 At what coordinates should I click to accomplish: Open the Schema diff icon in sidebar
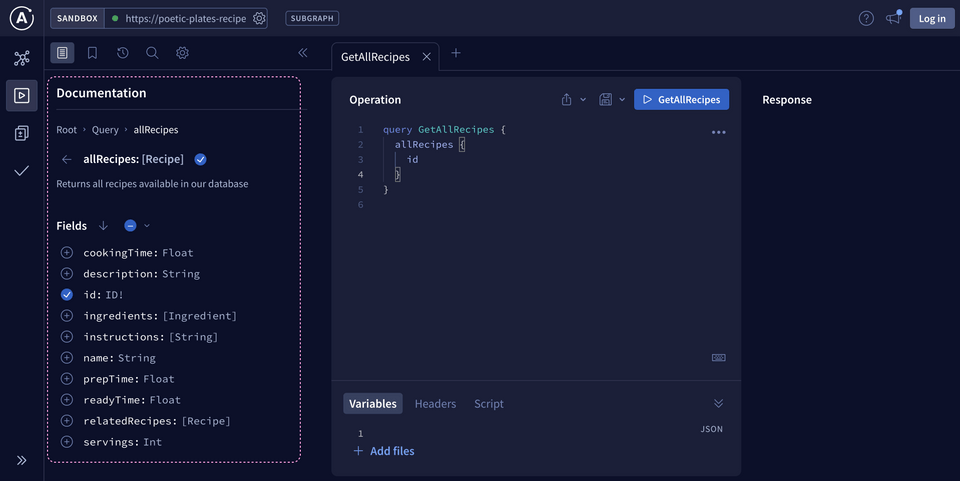21,133
